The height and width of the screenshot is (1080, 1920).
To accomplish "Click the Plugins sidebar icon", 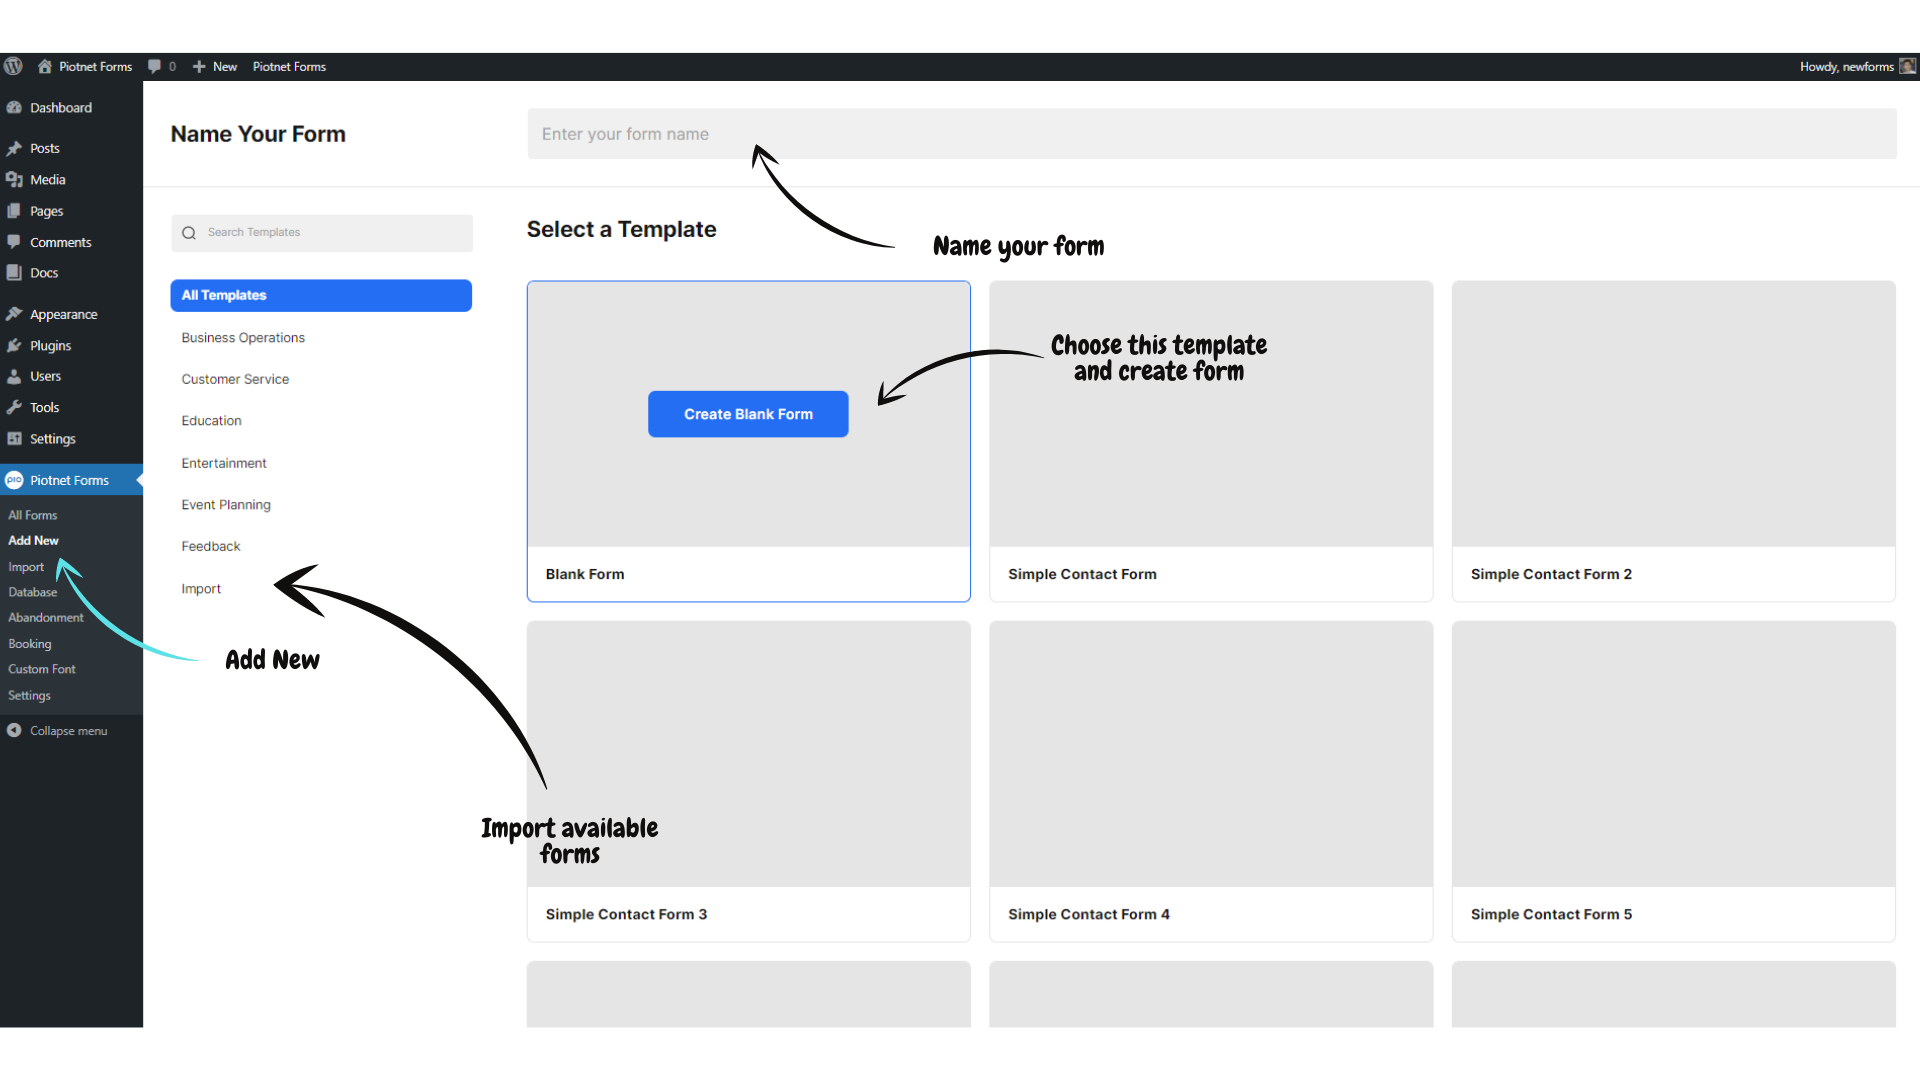I will 16,344.
